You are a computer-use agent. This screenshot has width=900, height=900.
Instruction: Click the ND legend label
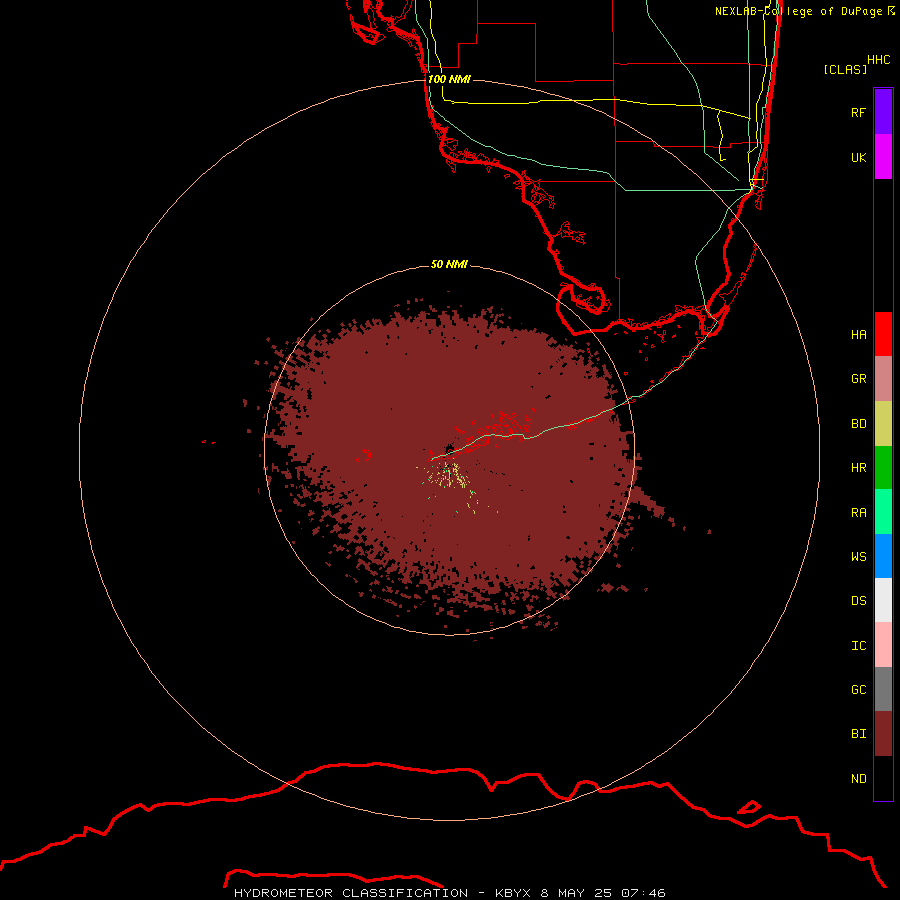(858, 779)
